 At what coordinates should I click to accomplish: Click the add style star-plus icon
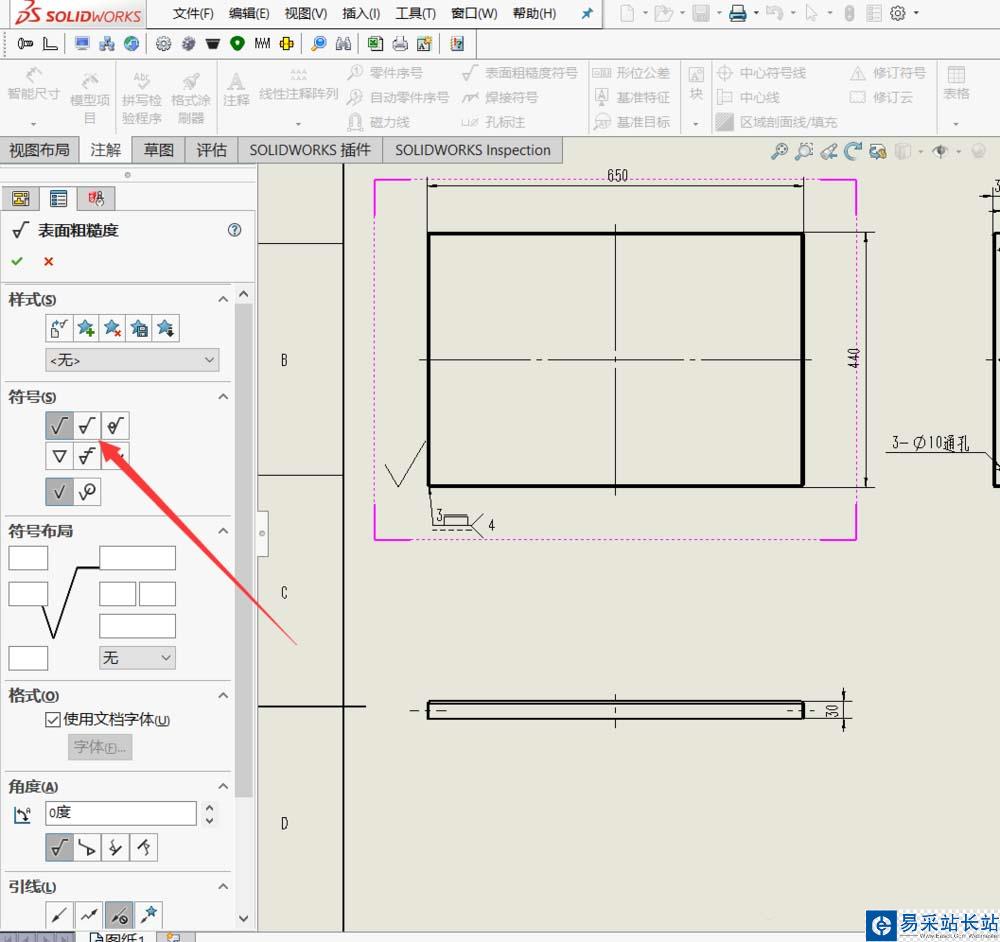coord(86,328)
